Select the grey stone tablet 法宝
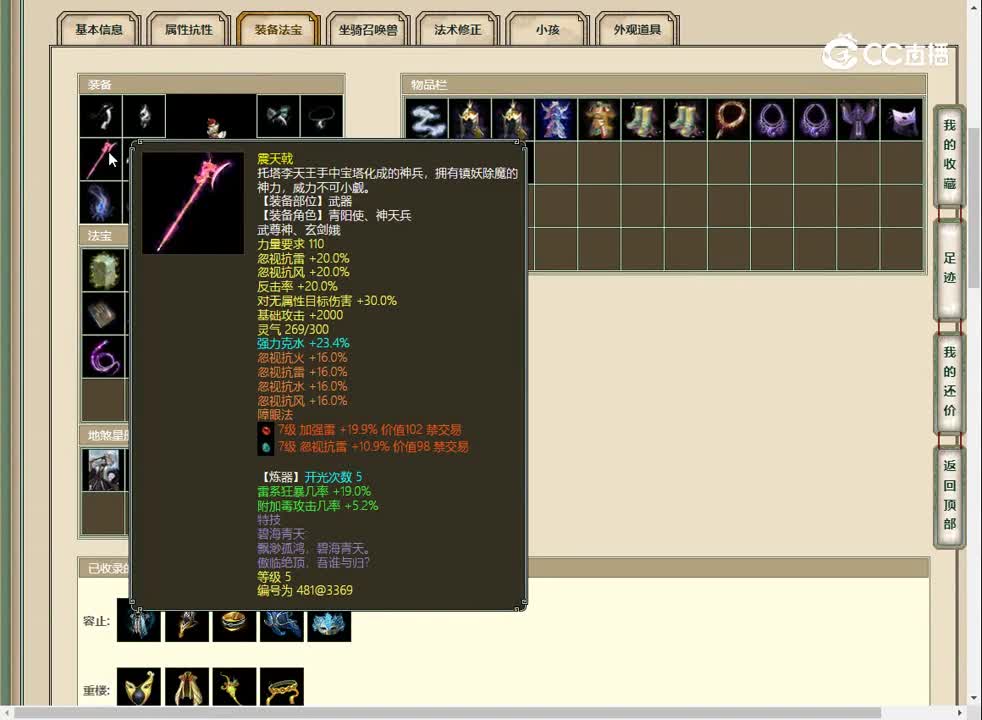Viewport: 982px width, 720px height. pyautogui.click(x=104, y=313)
